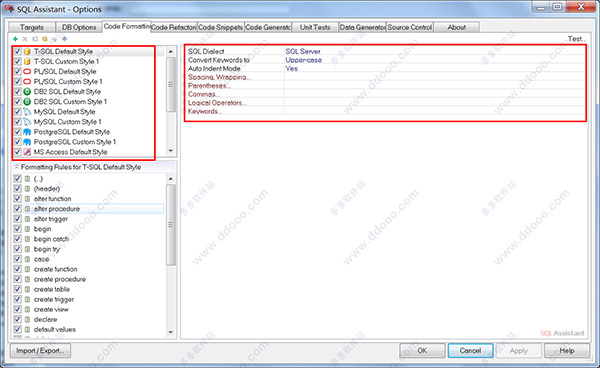Click the styles list scrollbar thumb
The image size is (600, 368).
point(171,84)
